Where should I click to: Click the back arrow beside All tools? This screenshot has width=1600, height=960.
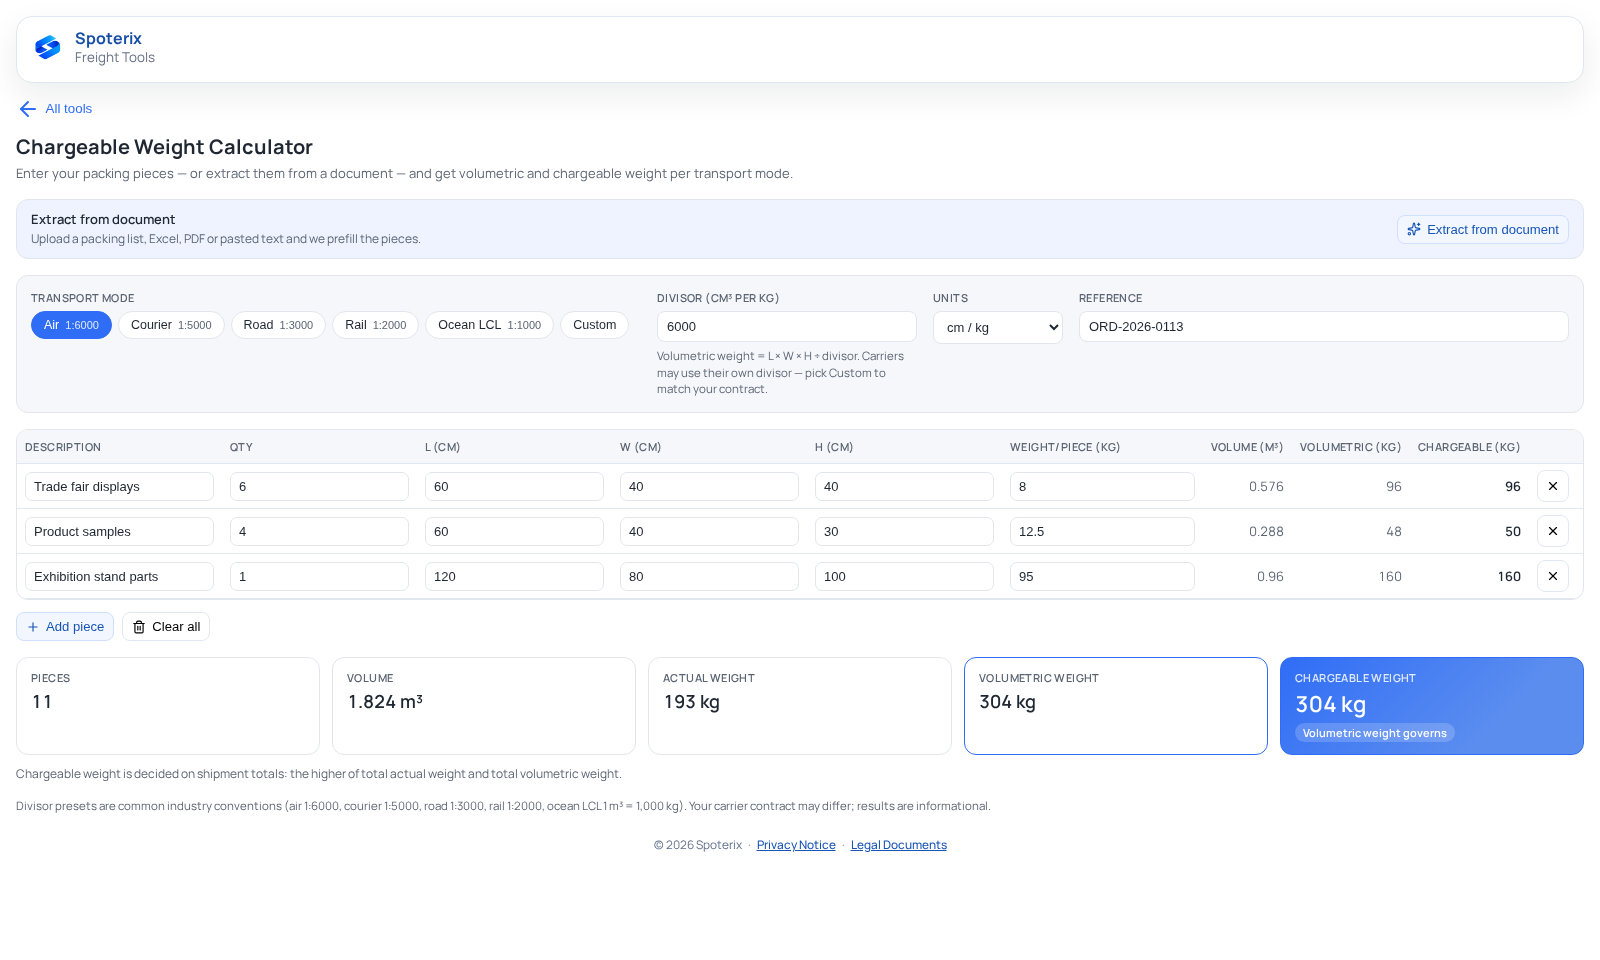pyautogui.click(x=28, y=109)
